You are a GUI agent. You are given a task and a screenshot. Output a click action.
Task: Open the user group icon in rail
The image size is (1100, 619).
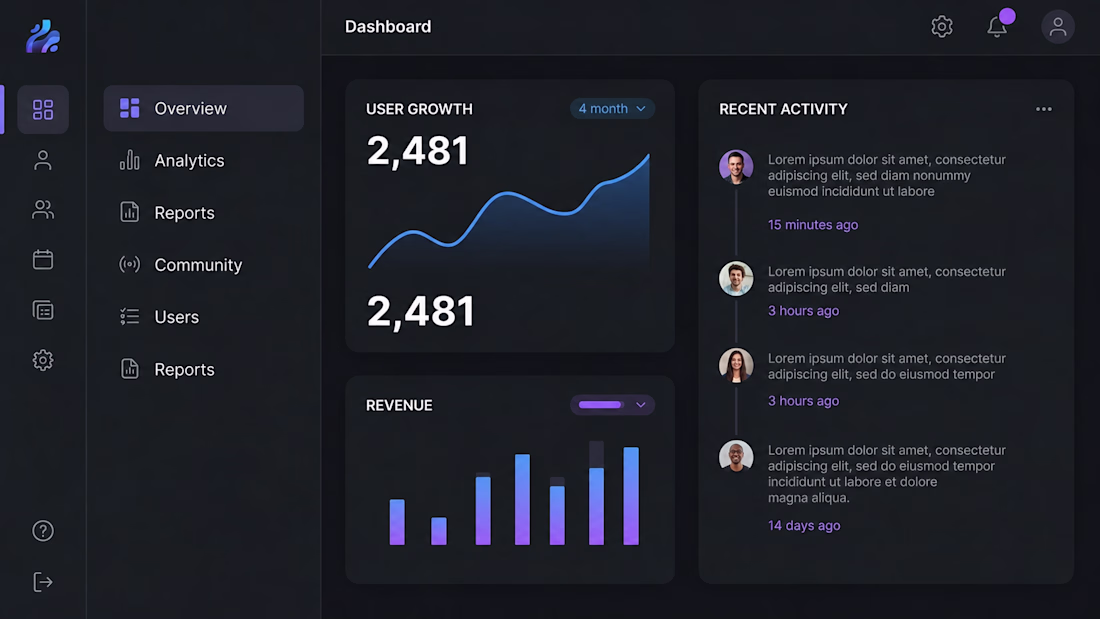click(43, 210)
